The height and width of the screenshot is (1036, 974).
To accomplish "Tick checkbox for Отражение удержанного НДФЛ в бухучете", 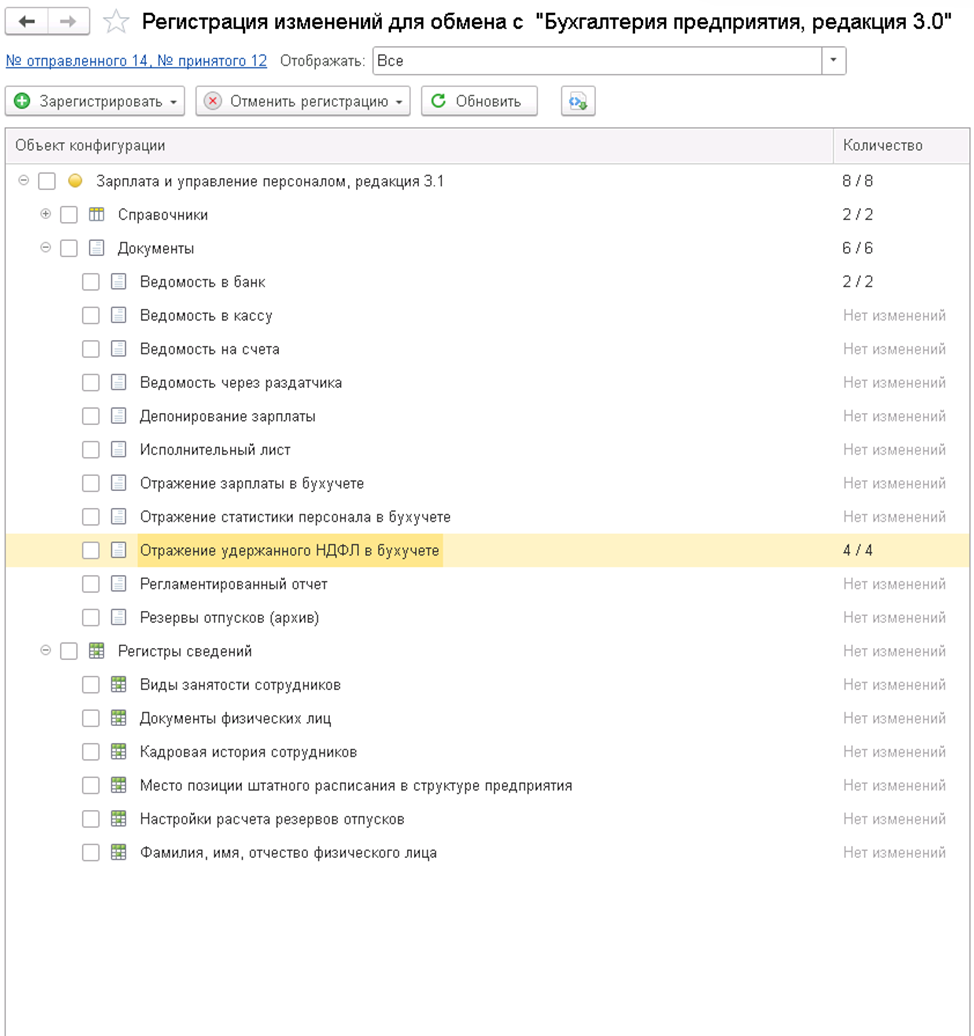I will pos(91,550).
